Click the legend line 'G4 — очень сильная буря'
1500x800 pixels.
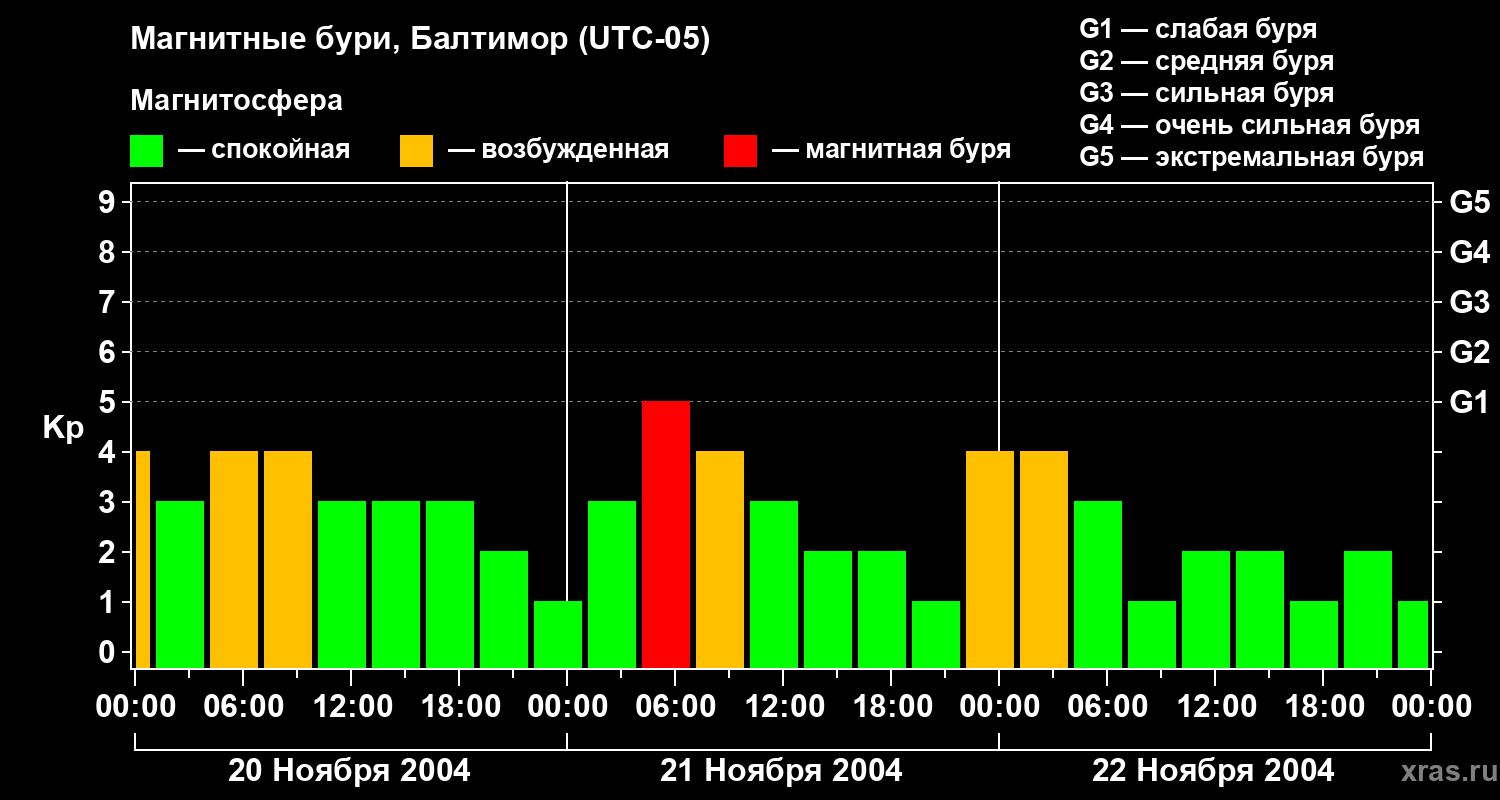point(1249,125)
